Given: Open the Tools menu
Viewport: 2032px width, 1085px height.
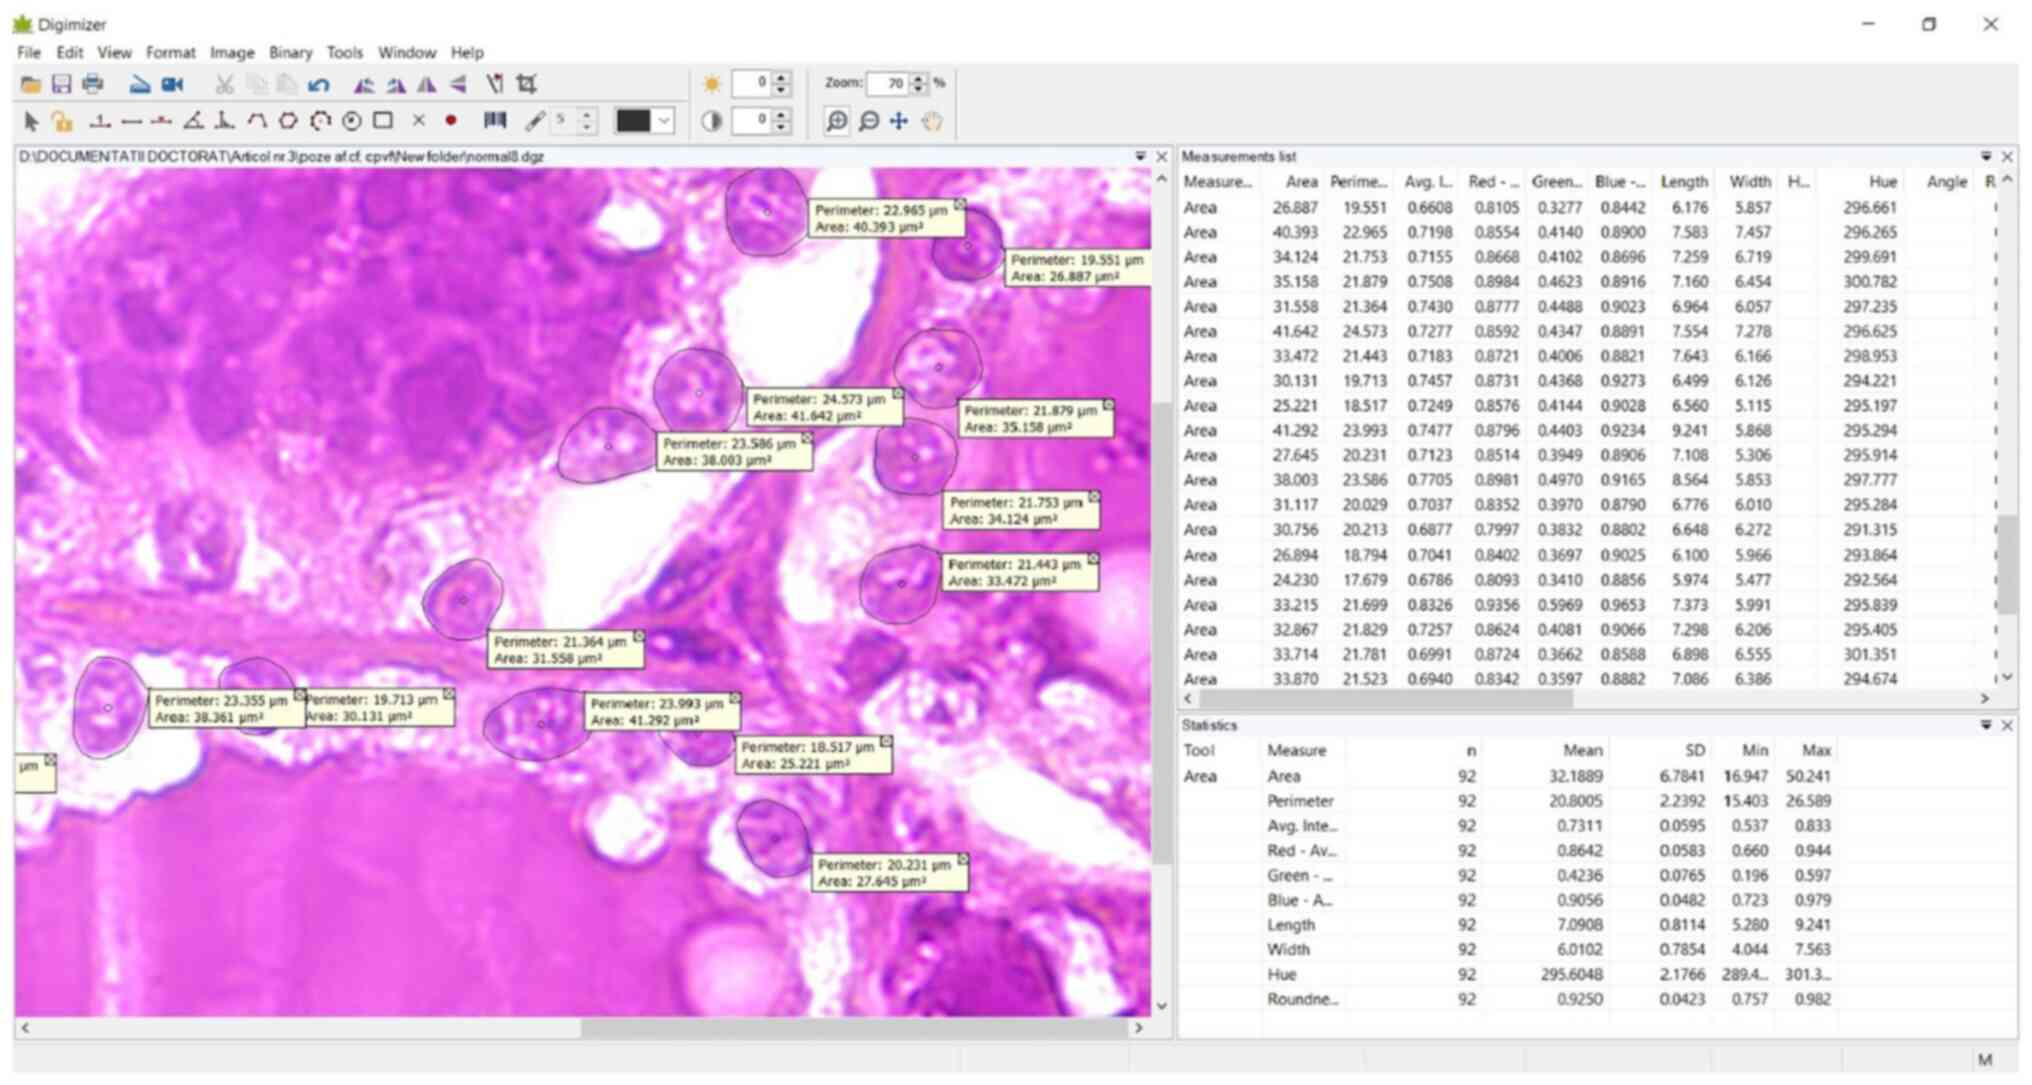Looking at the screenshot, I should coord(344,52).
